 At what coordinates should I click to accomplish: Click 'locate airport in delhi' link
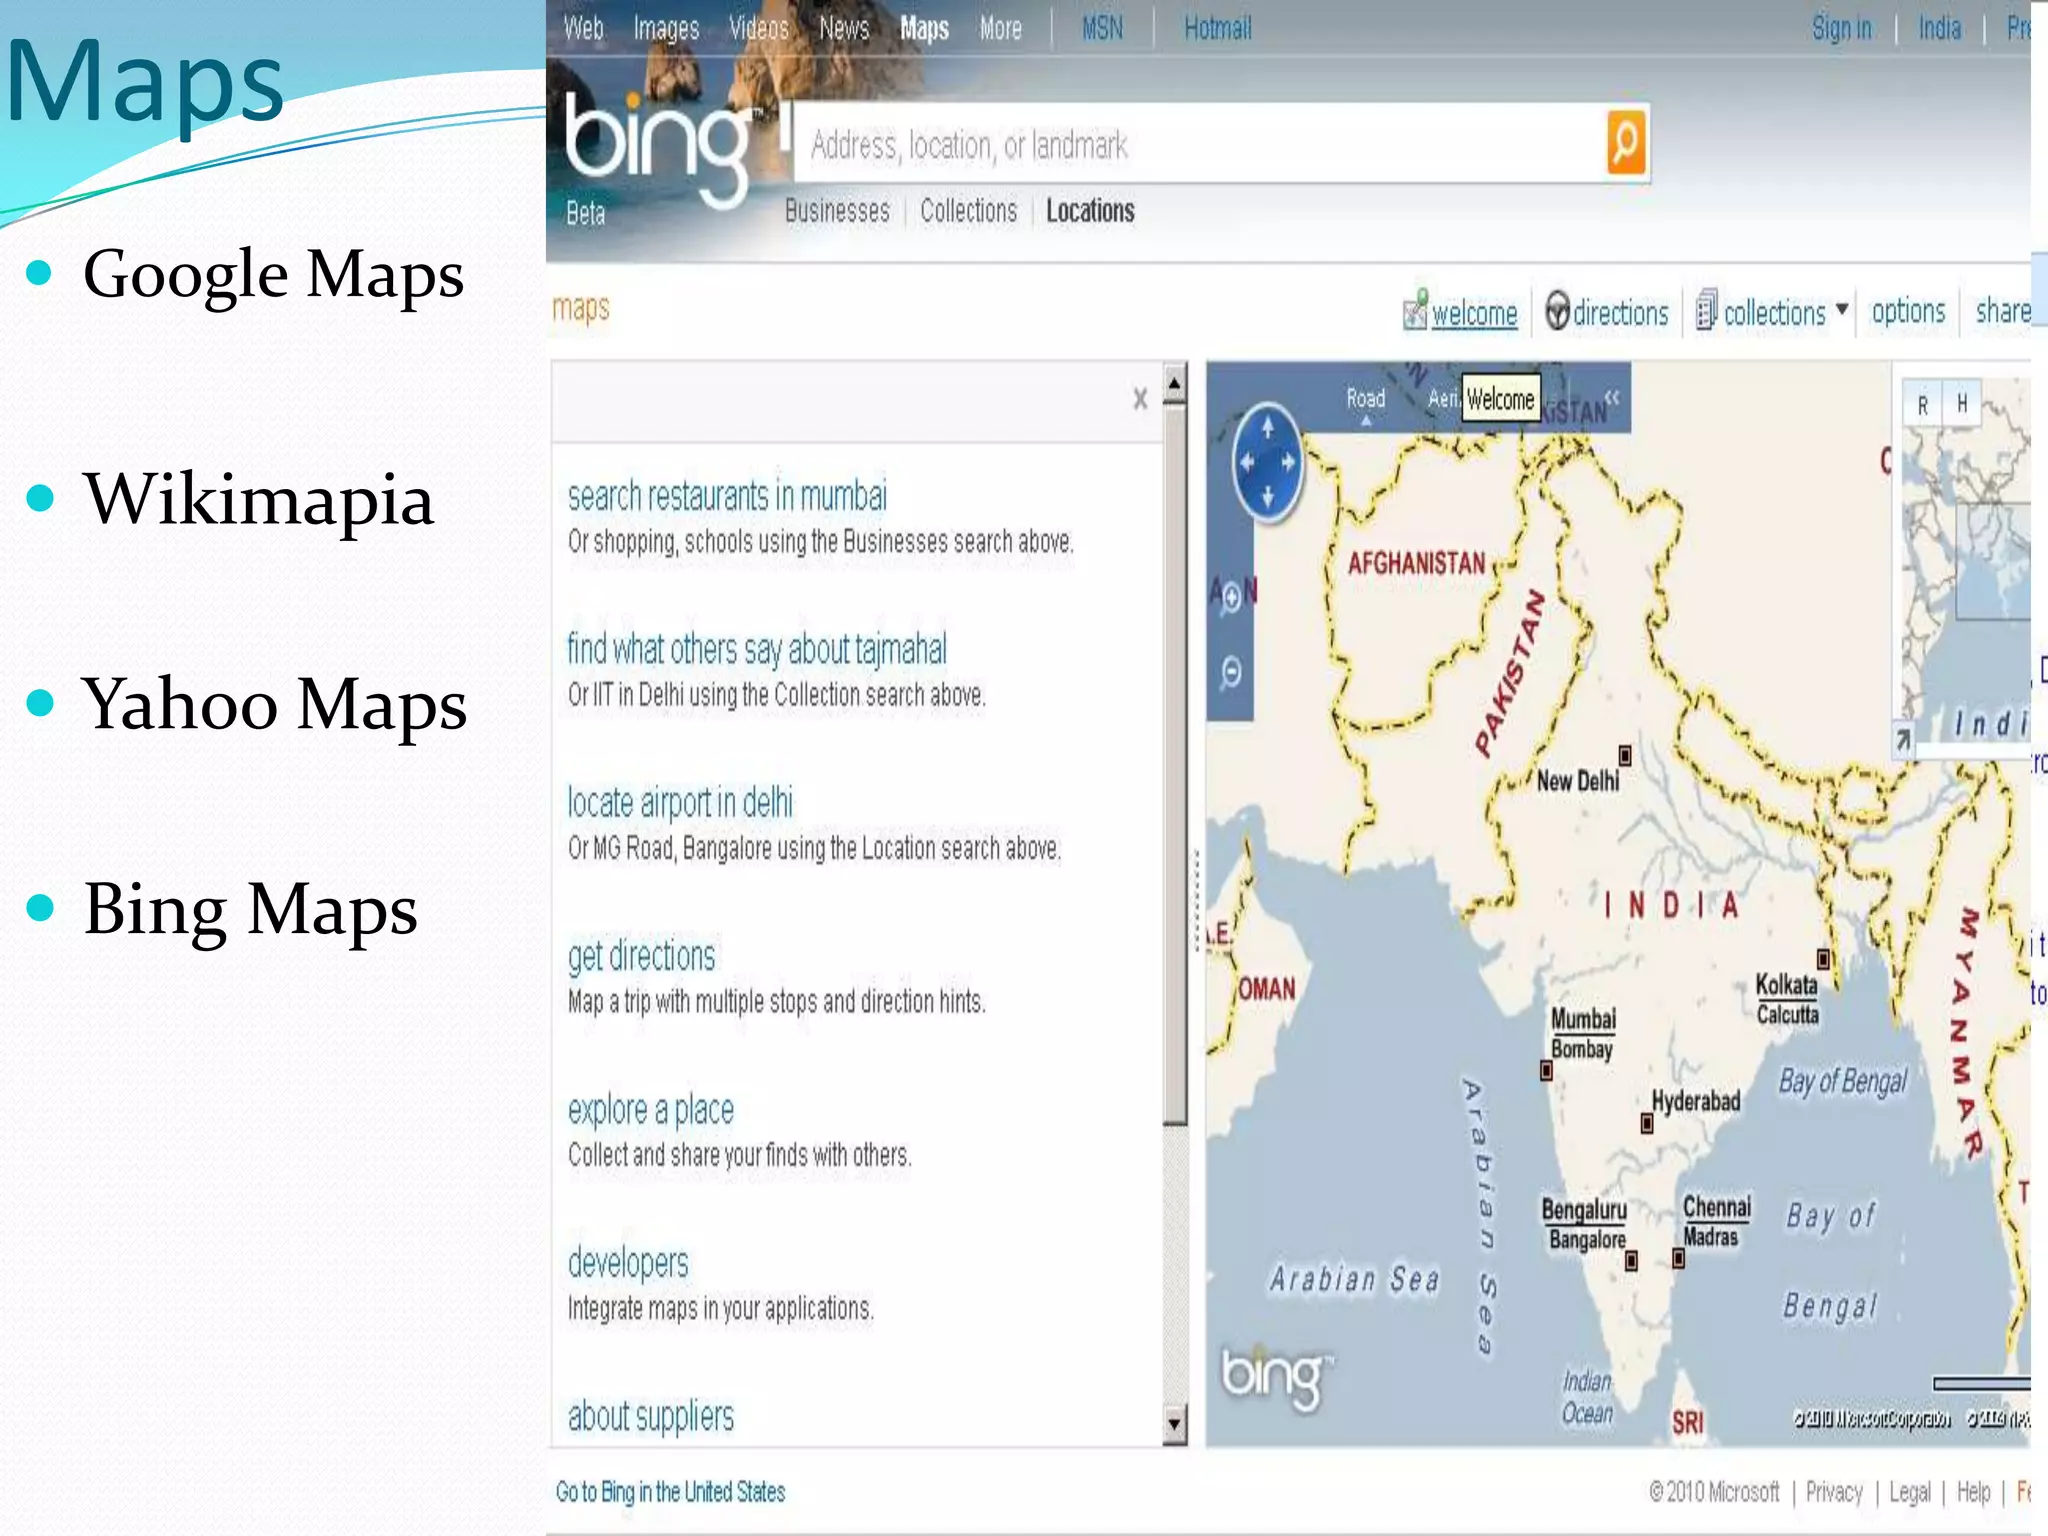tap(680, 803)
